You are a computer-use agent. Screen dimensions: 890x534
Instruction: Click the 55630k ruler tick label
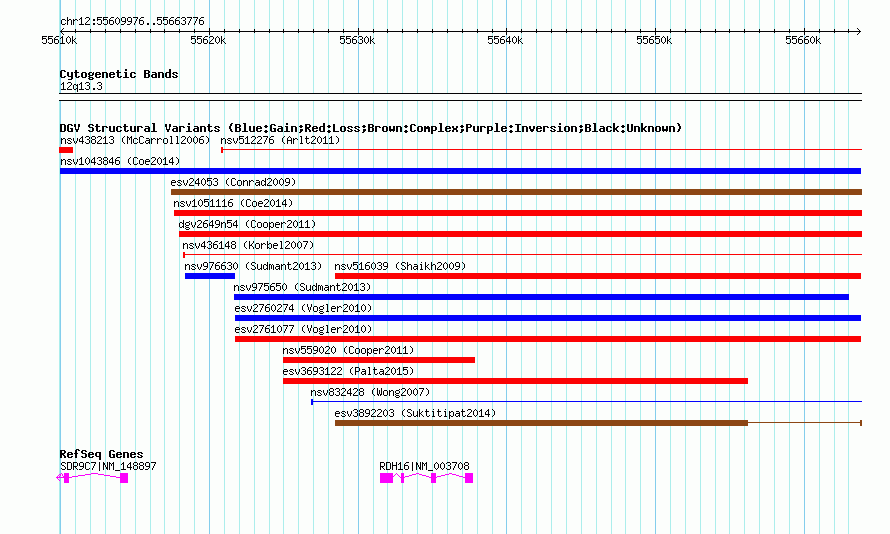(357, 40)
